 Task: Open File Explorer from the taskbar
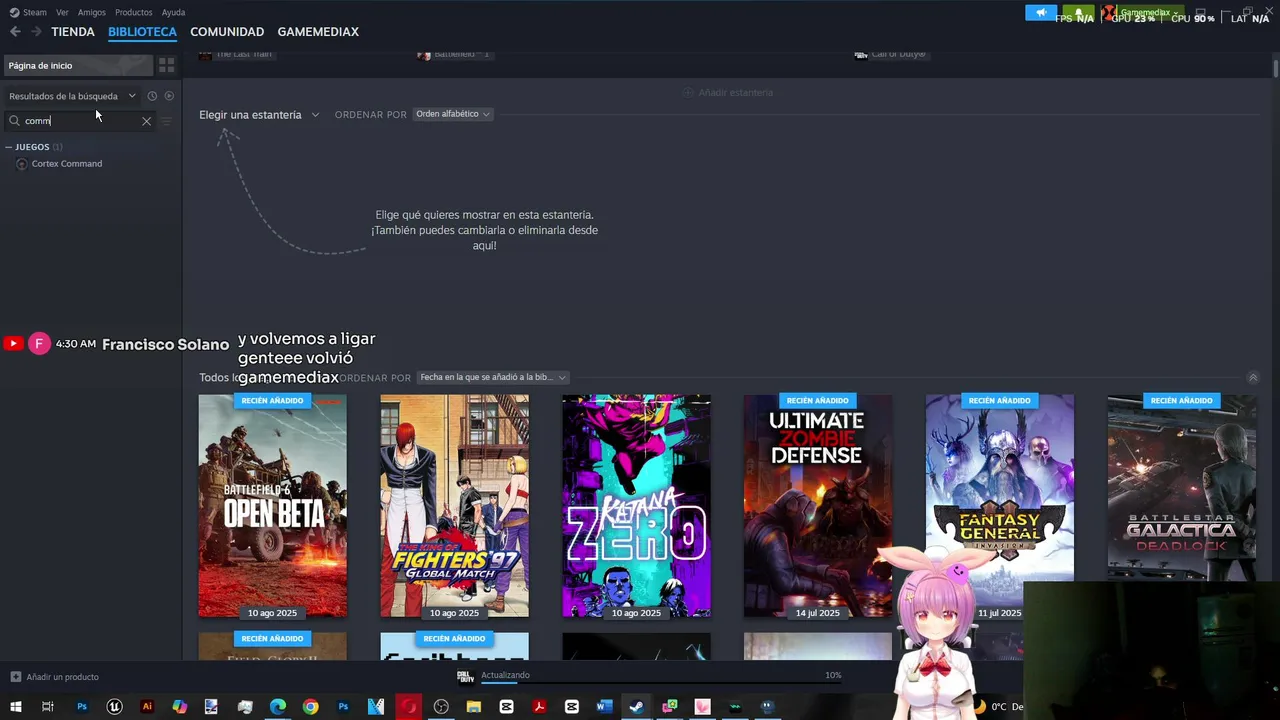pyautogui.click(x=474, y=707)
